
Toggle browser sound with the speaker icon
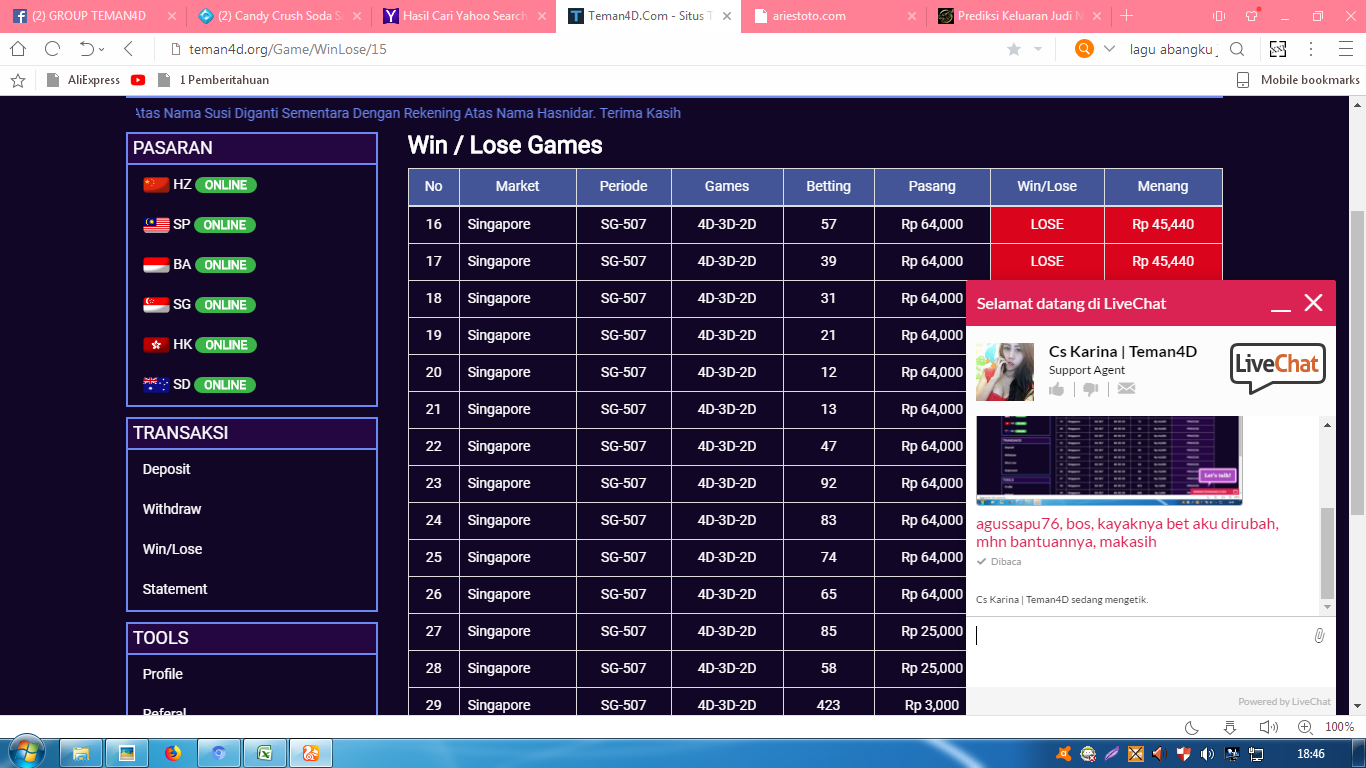[x=1268, y=727]
